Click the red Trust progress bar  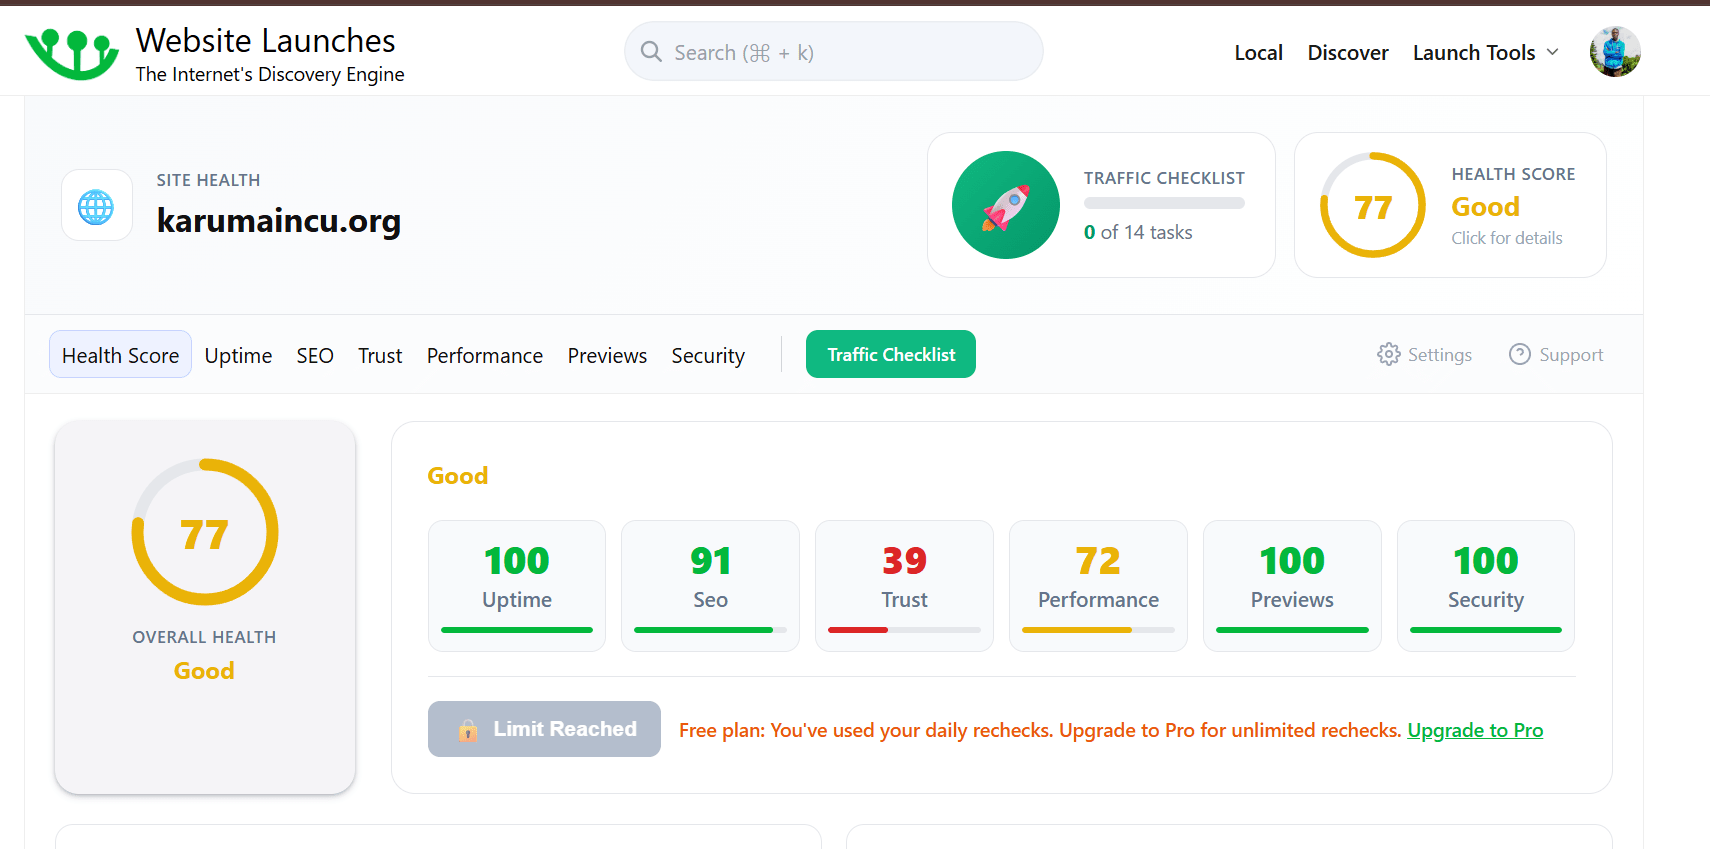click(x=904, y=630)
